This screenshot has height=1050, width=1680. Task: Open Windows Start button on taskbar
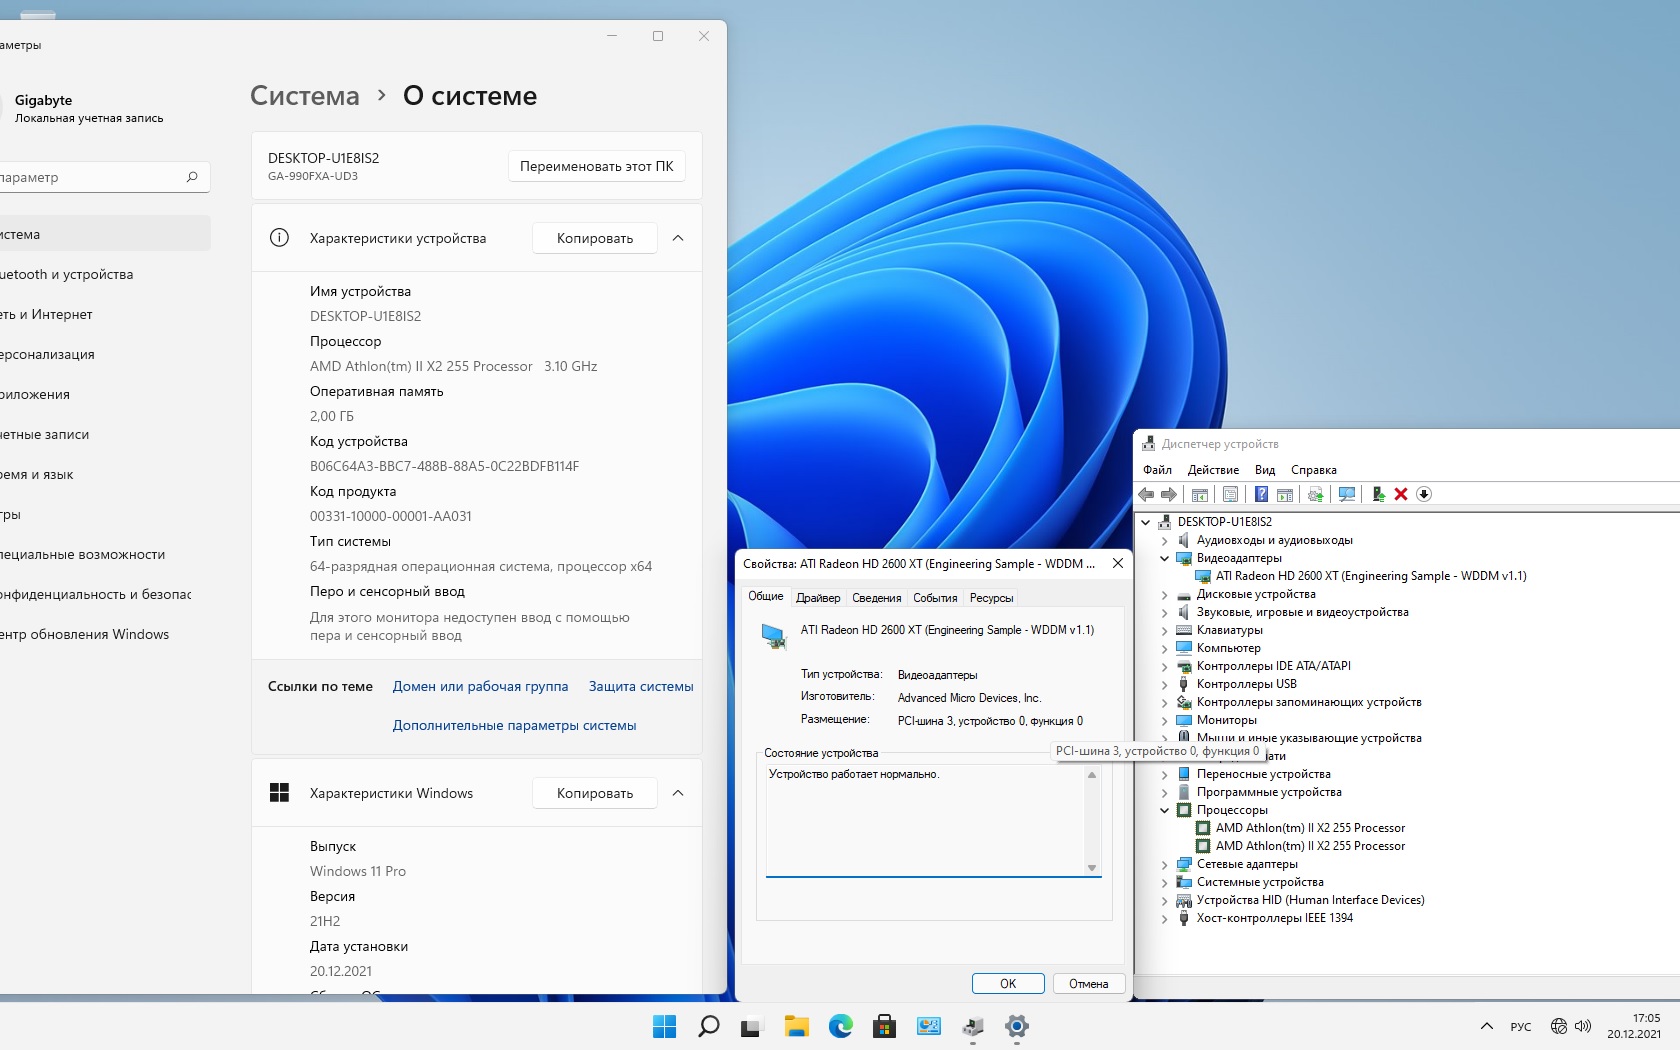click(x=664, y=1026)
